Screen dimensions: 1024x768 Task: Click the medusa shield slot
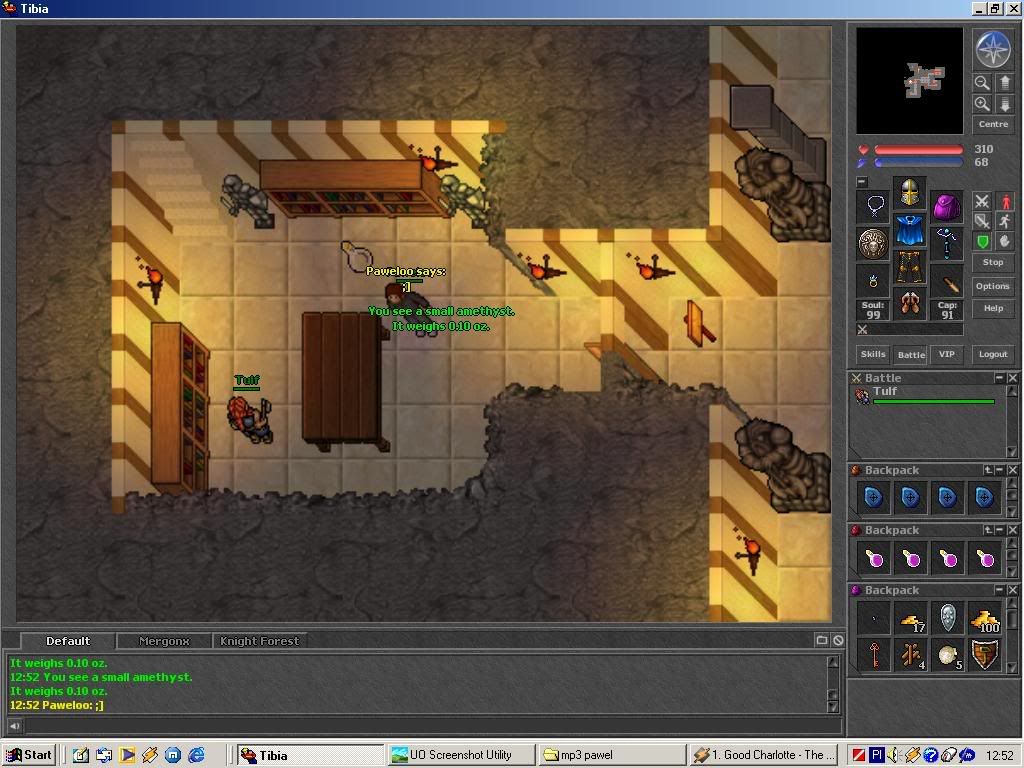[x=873, y=244]
